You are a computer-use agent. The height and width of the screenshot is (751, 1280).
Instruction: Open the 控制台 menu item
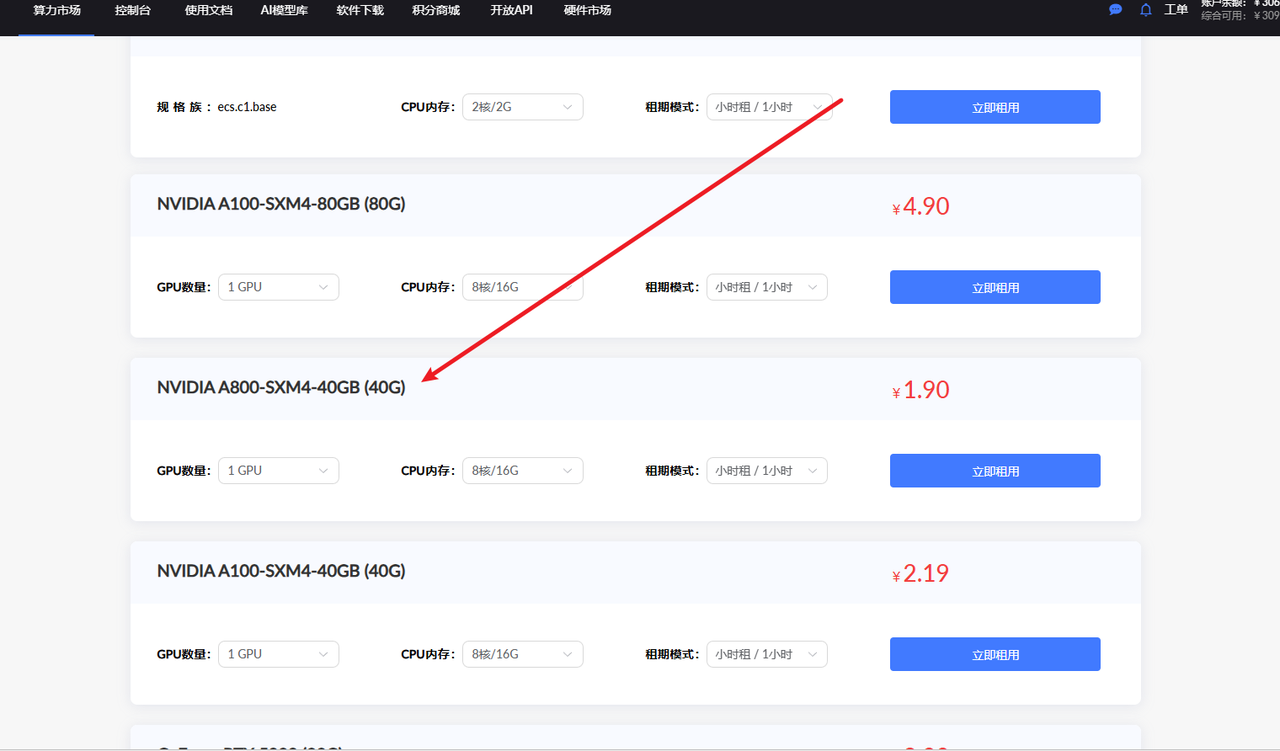(x=132, y=11)
